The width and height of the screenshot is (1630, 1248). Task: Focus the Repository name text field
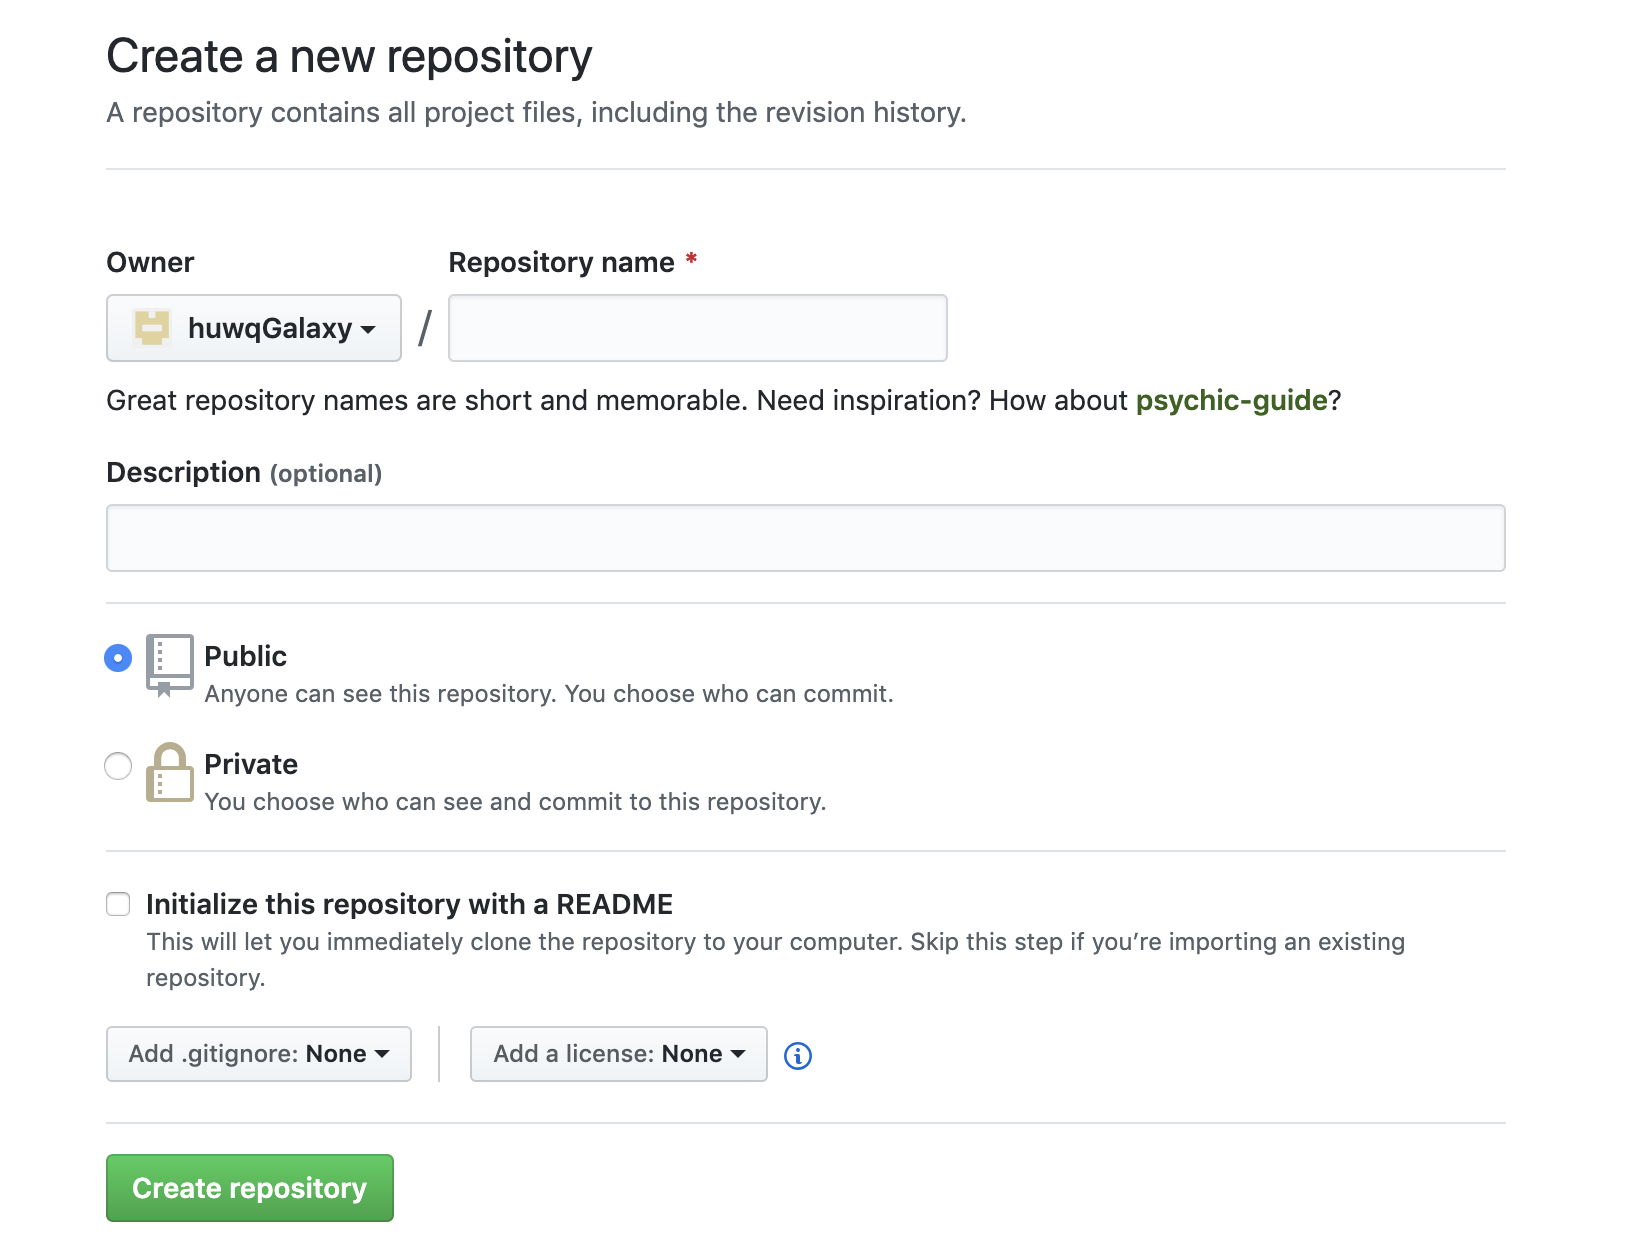click(697, 328)
